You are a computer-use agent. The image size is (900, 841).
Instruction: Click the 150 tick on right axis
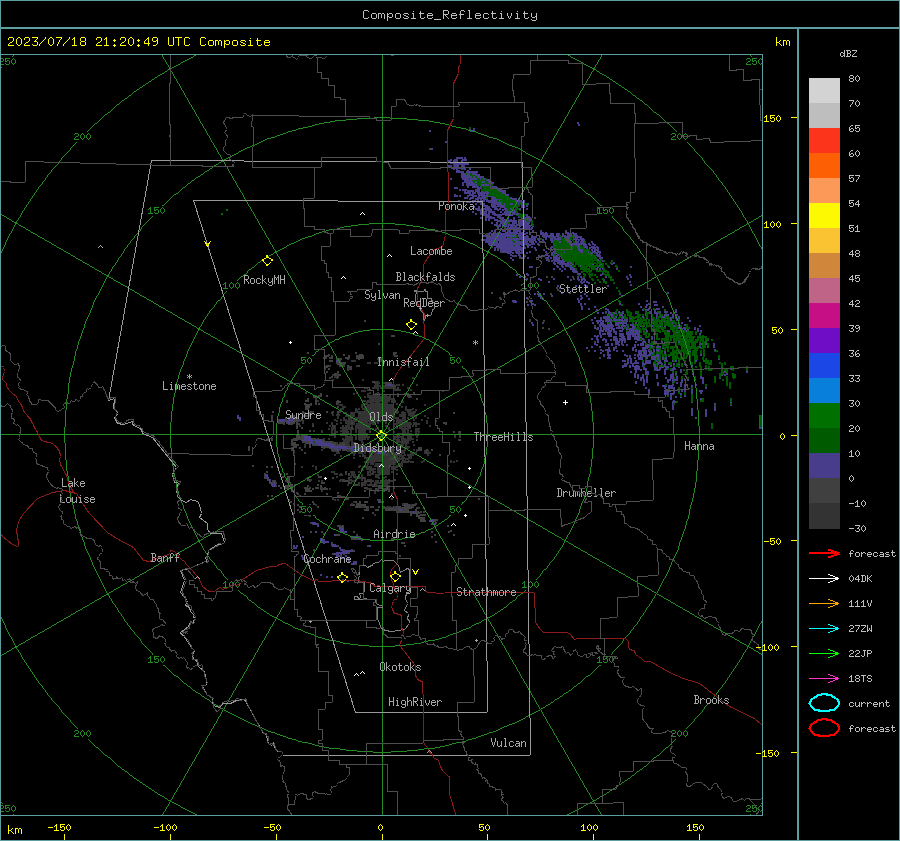pos(772,118)
